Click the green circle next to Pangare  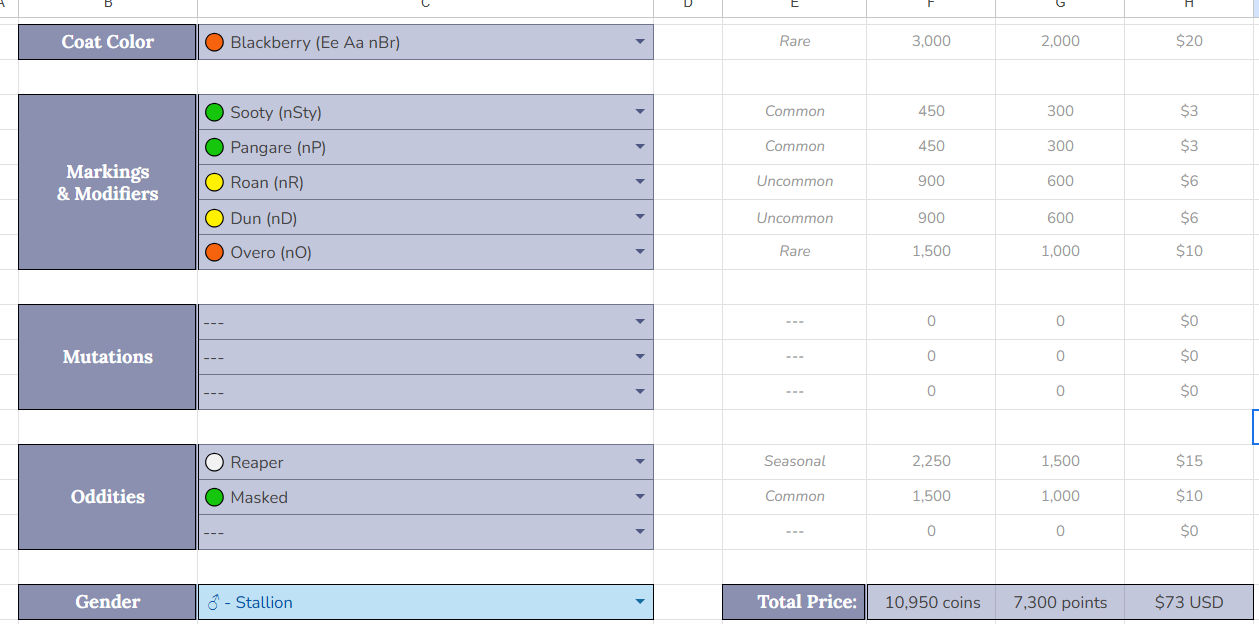pos(214,147)
